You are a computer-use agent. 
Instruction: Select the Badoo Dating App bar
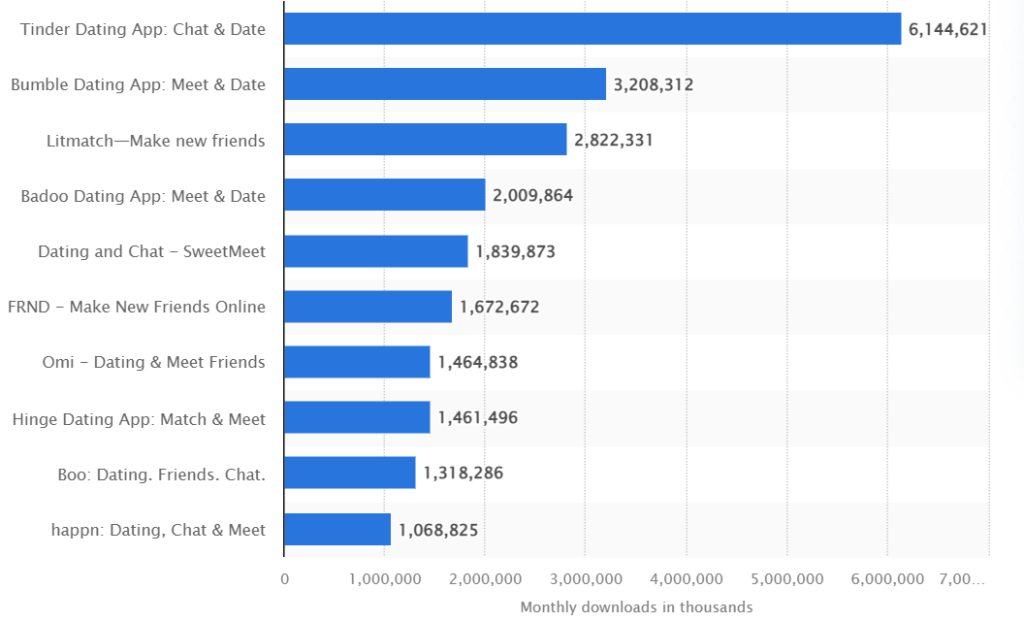click(x=385, y=195)
